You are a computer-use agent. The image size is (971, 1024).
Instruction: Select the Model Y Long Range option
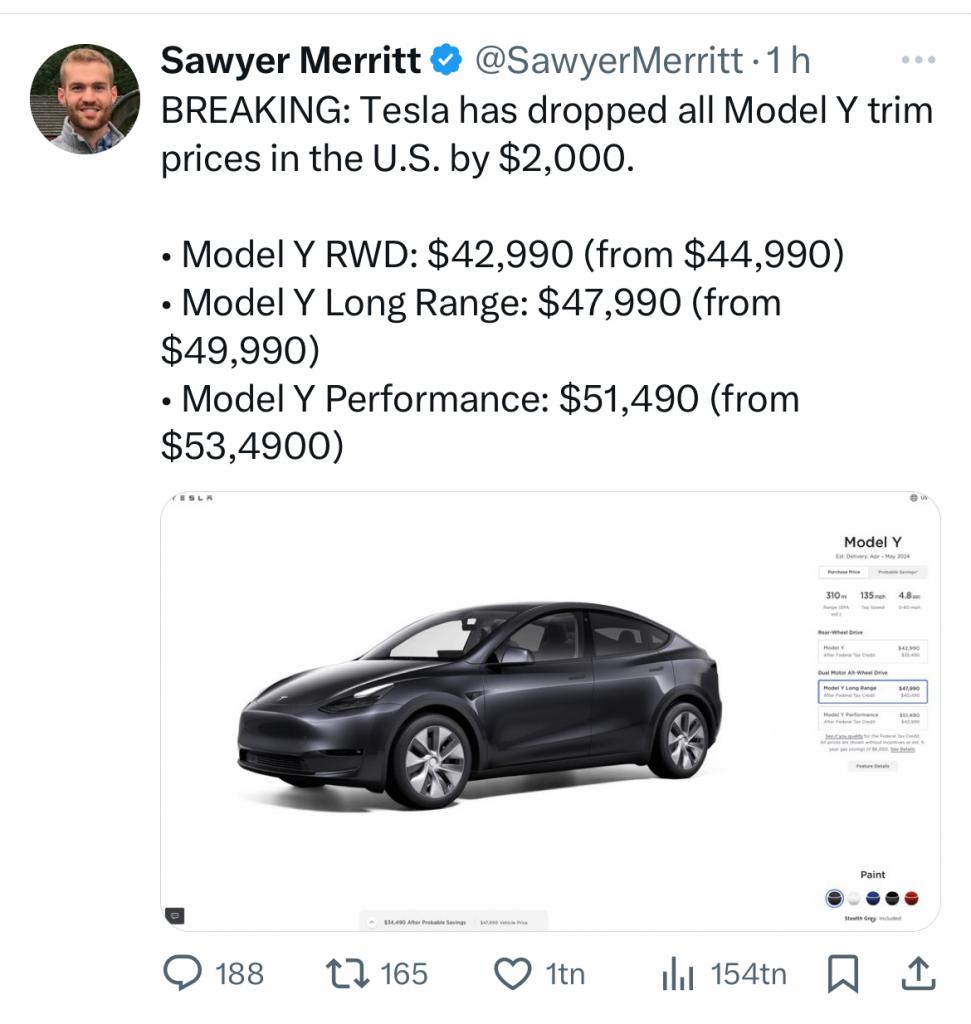pos(872,691)
